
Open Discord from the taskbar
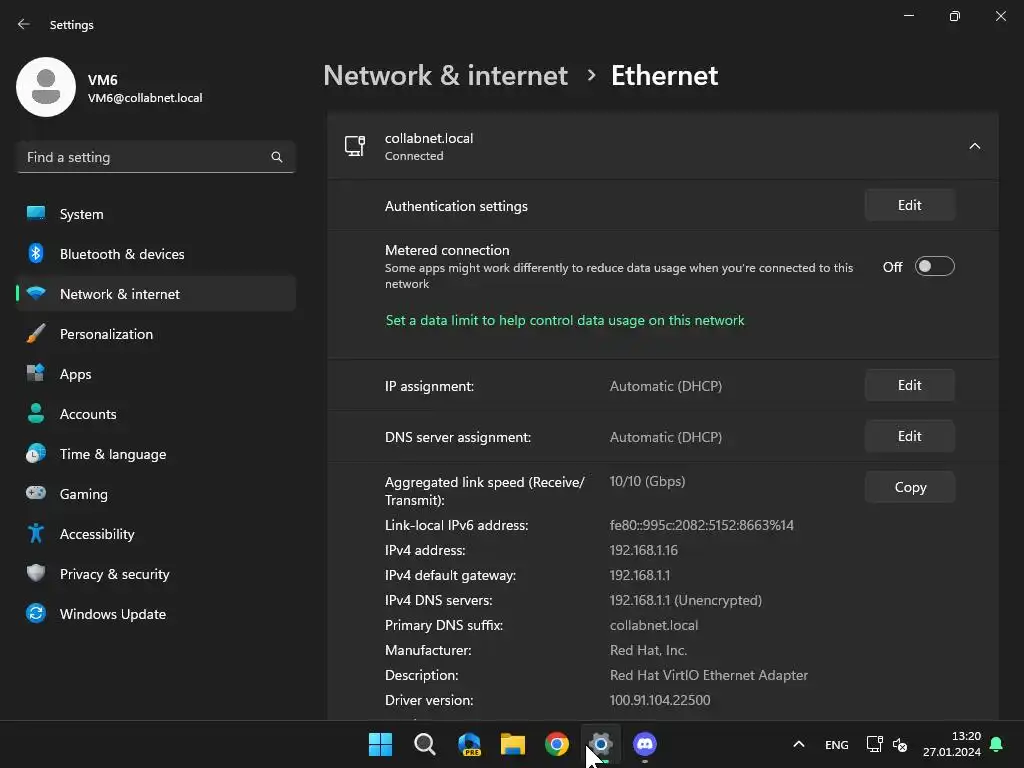pyautogui.click(x=645, y=744)
